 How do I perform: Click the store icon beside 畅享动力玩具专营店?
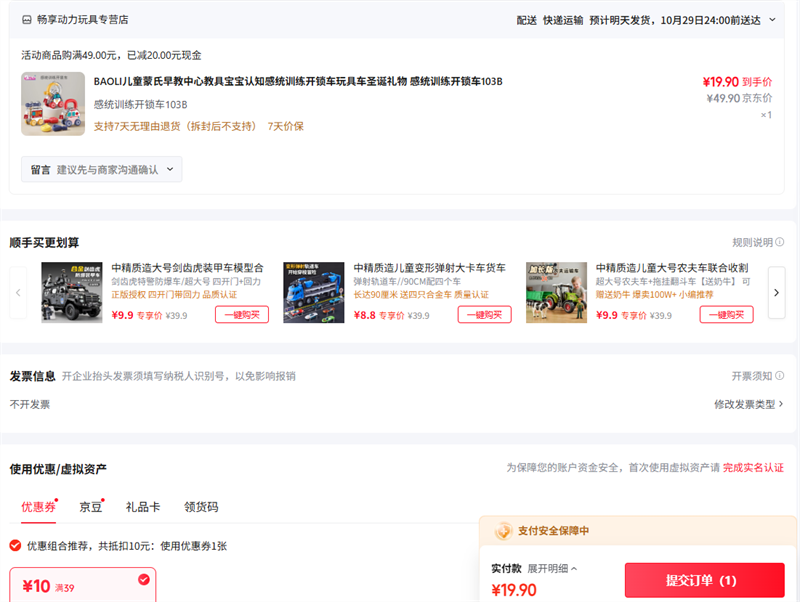[26, 20]
